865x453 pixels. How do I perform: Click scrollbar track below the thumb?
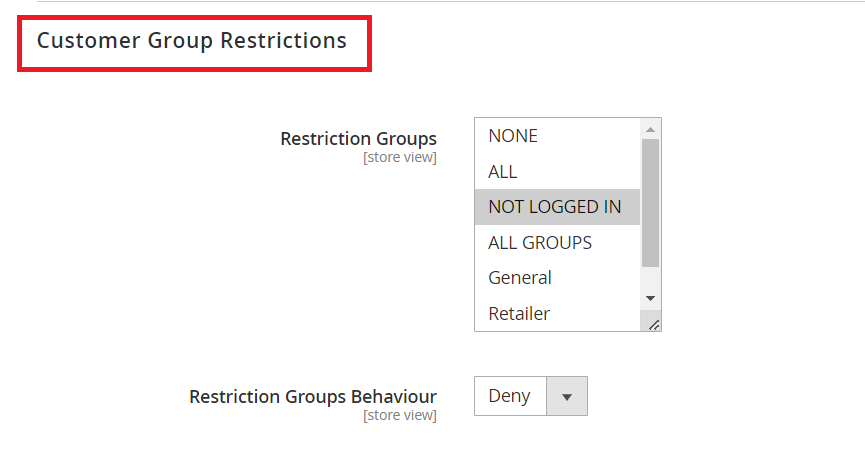tap(650, 278)
